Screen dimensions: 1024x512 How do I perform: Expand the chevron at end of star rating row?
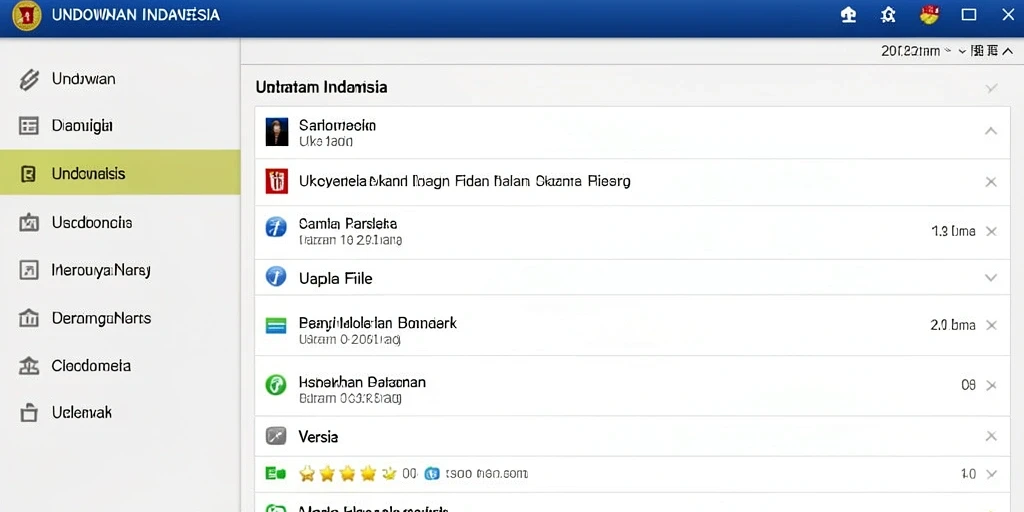point(991,474)
